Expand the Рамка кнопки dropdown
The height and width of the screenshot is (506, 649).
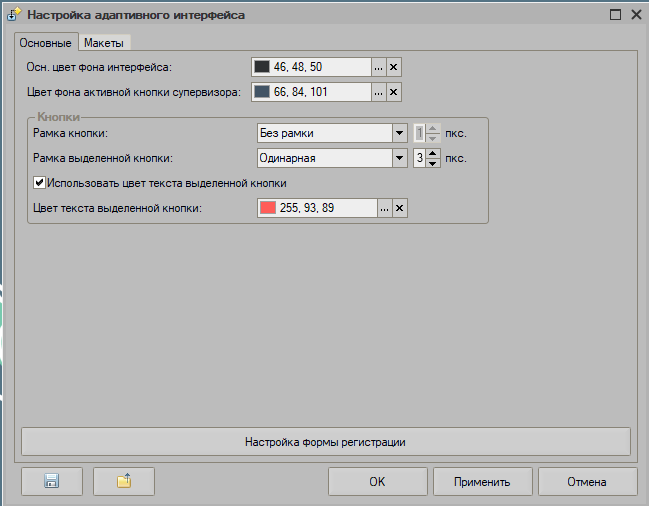point(399,133)
